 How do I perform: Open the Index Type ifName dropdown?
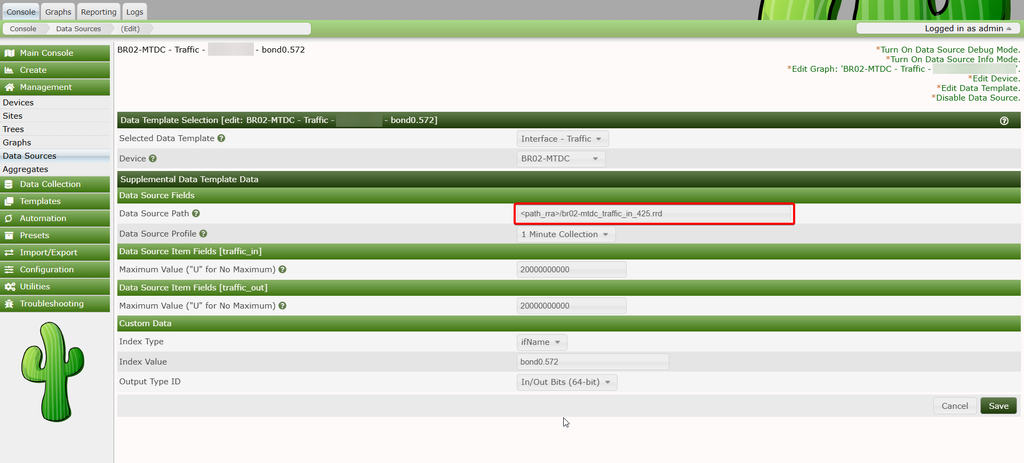(542, 342)
